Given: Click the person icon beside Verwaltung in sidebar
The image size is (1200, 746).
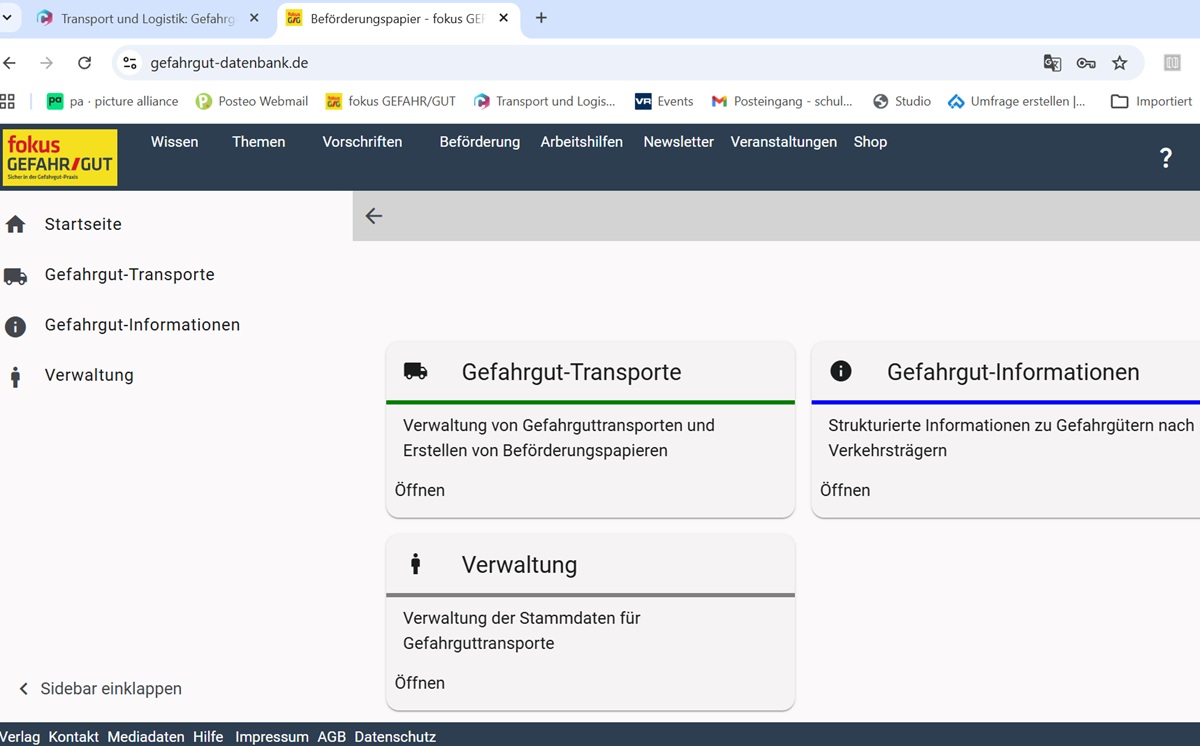Looking at the screenshot, I should tap(15, 377).
